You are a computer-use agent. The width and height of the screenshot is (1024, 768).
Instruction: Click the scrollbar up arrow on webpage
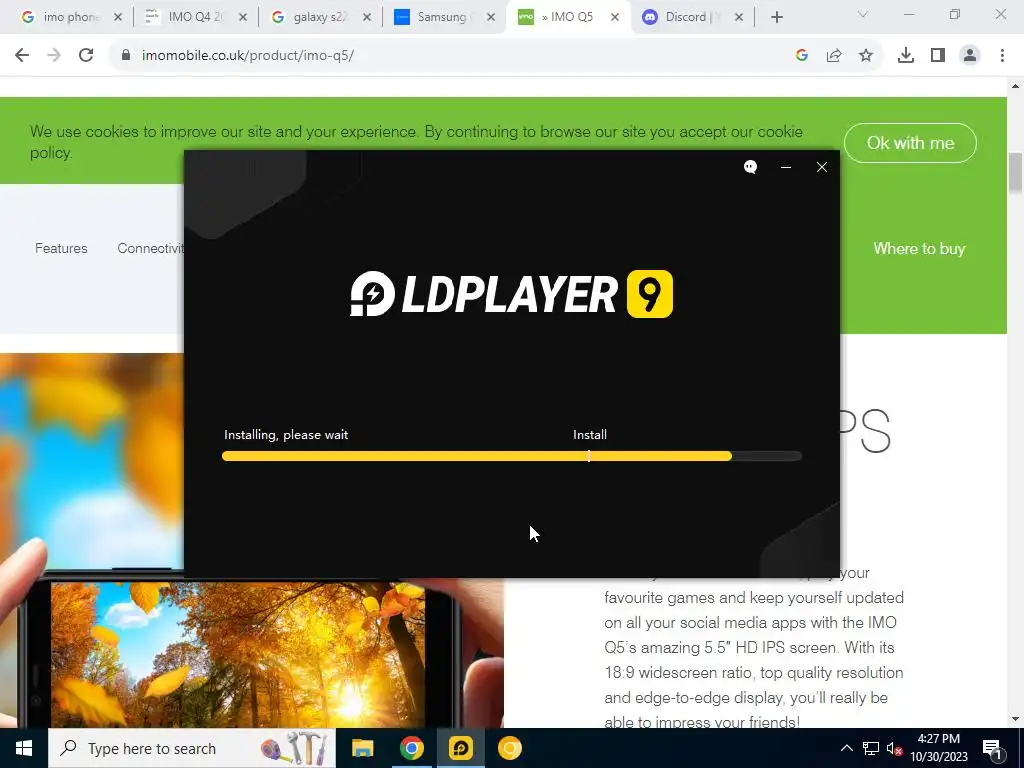coord(1016,86)
